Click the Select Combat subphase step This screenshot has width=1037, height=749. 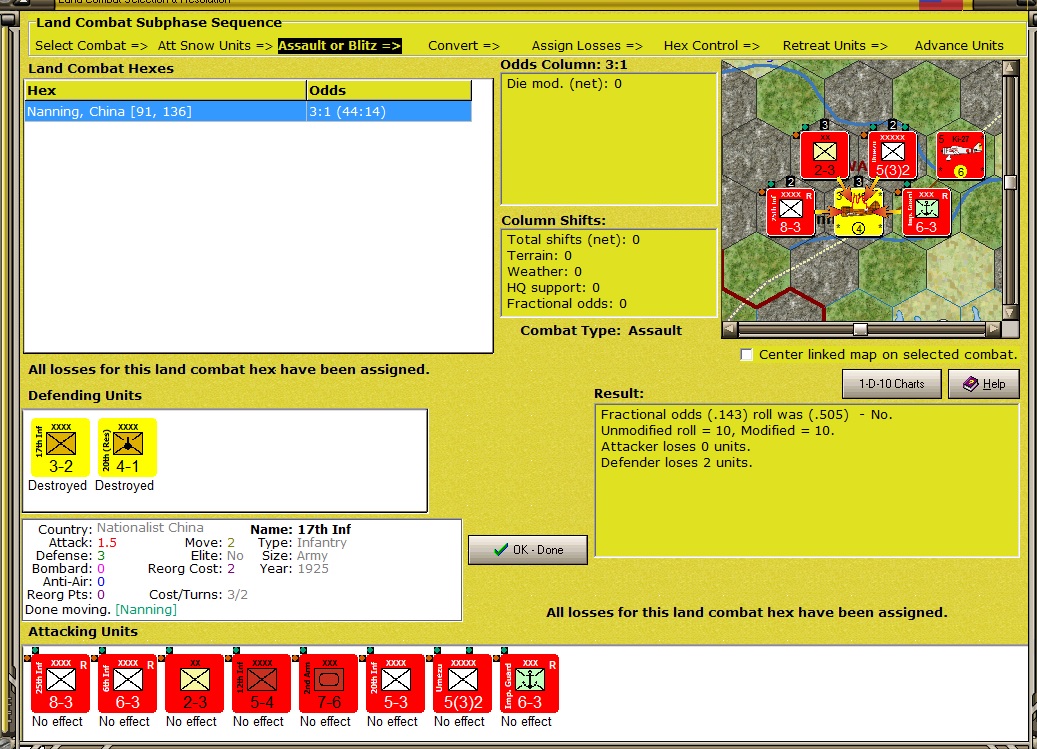click(91, 46)
